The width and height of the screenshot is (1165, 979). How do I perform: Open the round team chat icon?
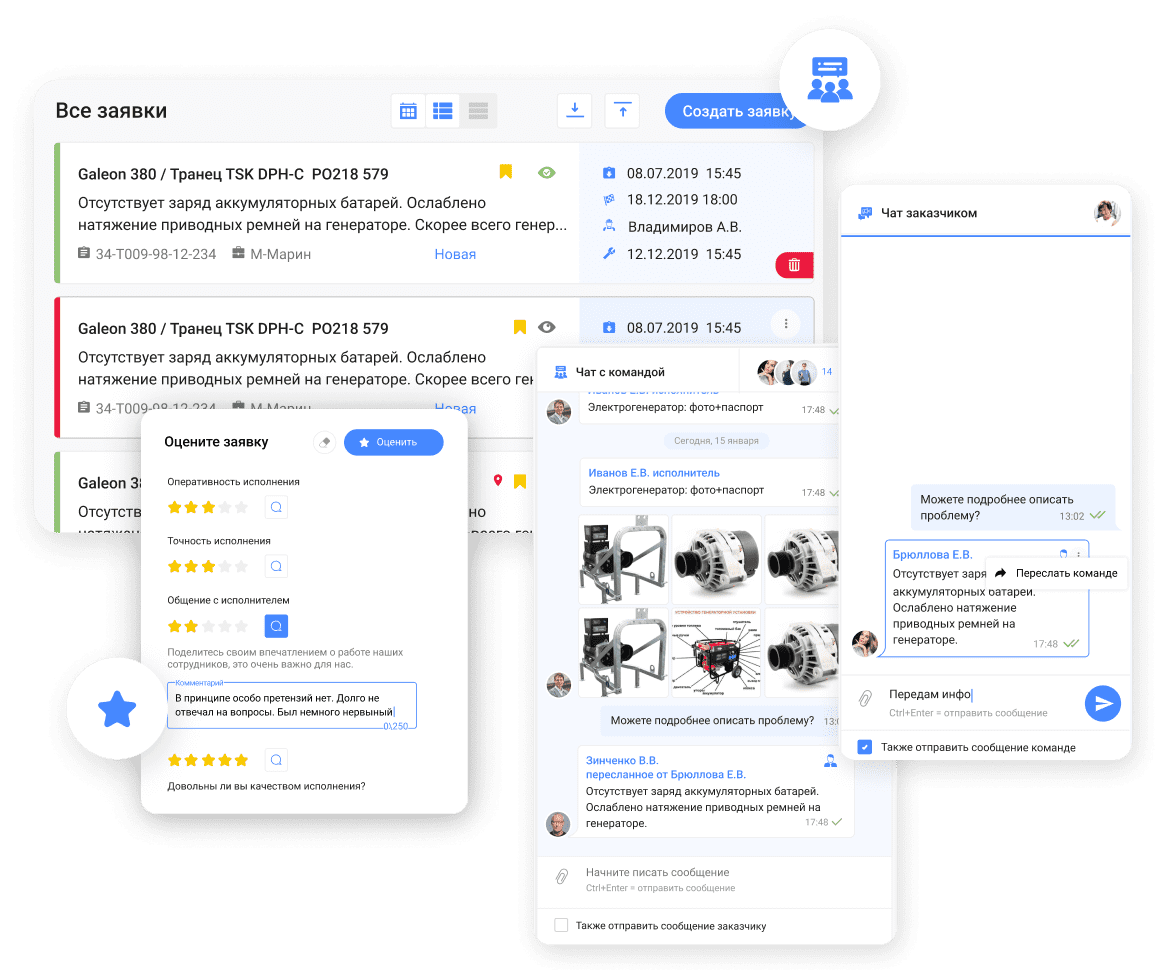pos(830,79)
